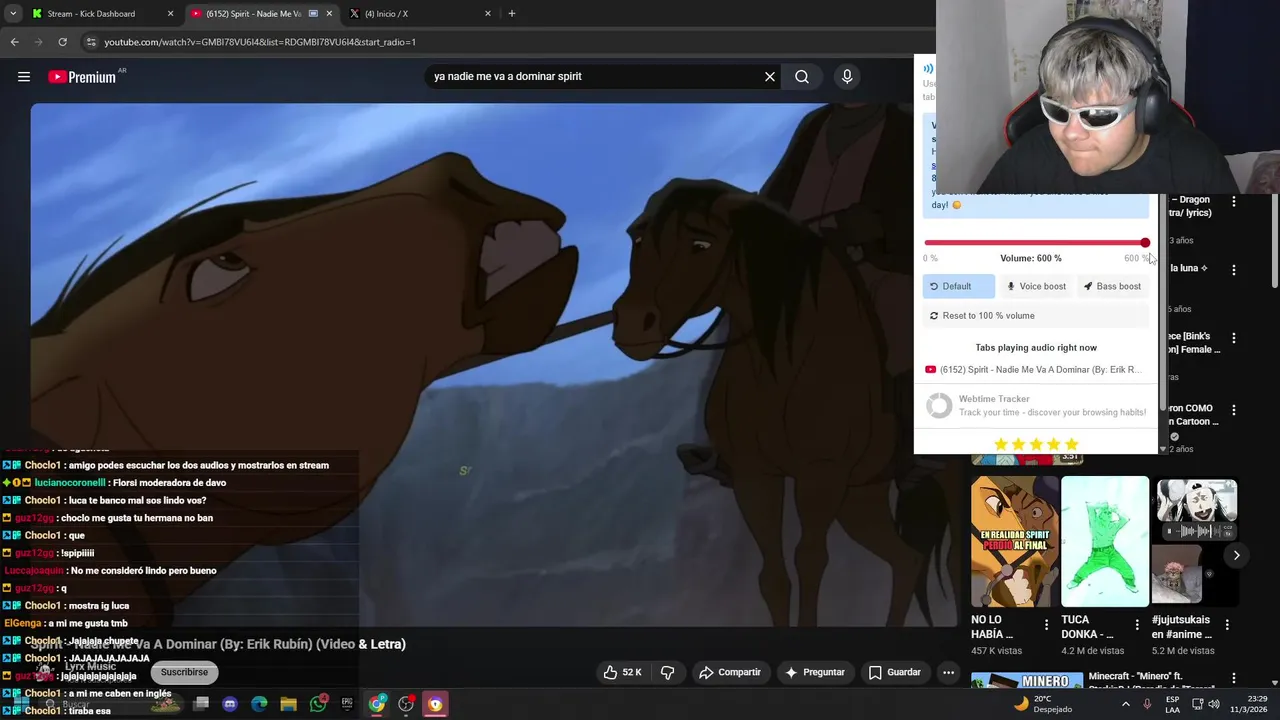This screenshot has width=1280, height=720.
Task: Open the tab search dropdown arrow
Action: coord(13,14)
